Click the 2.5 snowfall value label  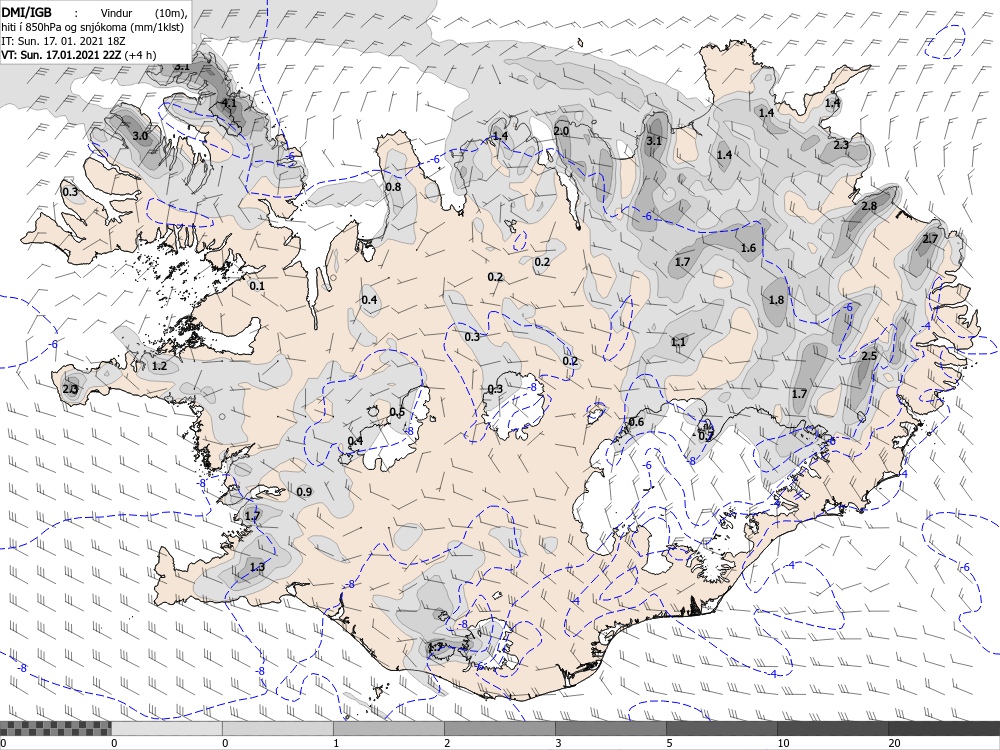tap(869, 356)
